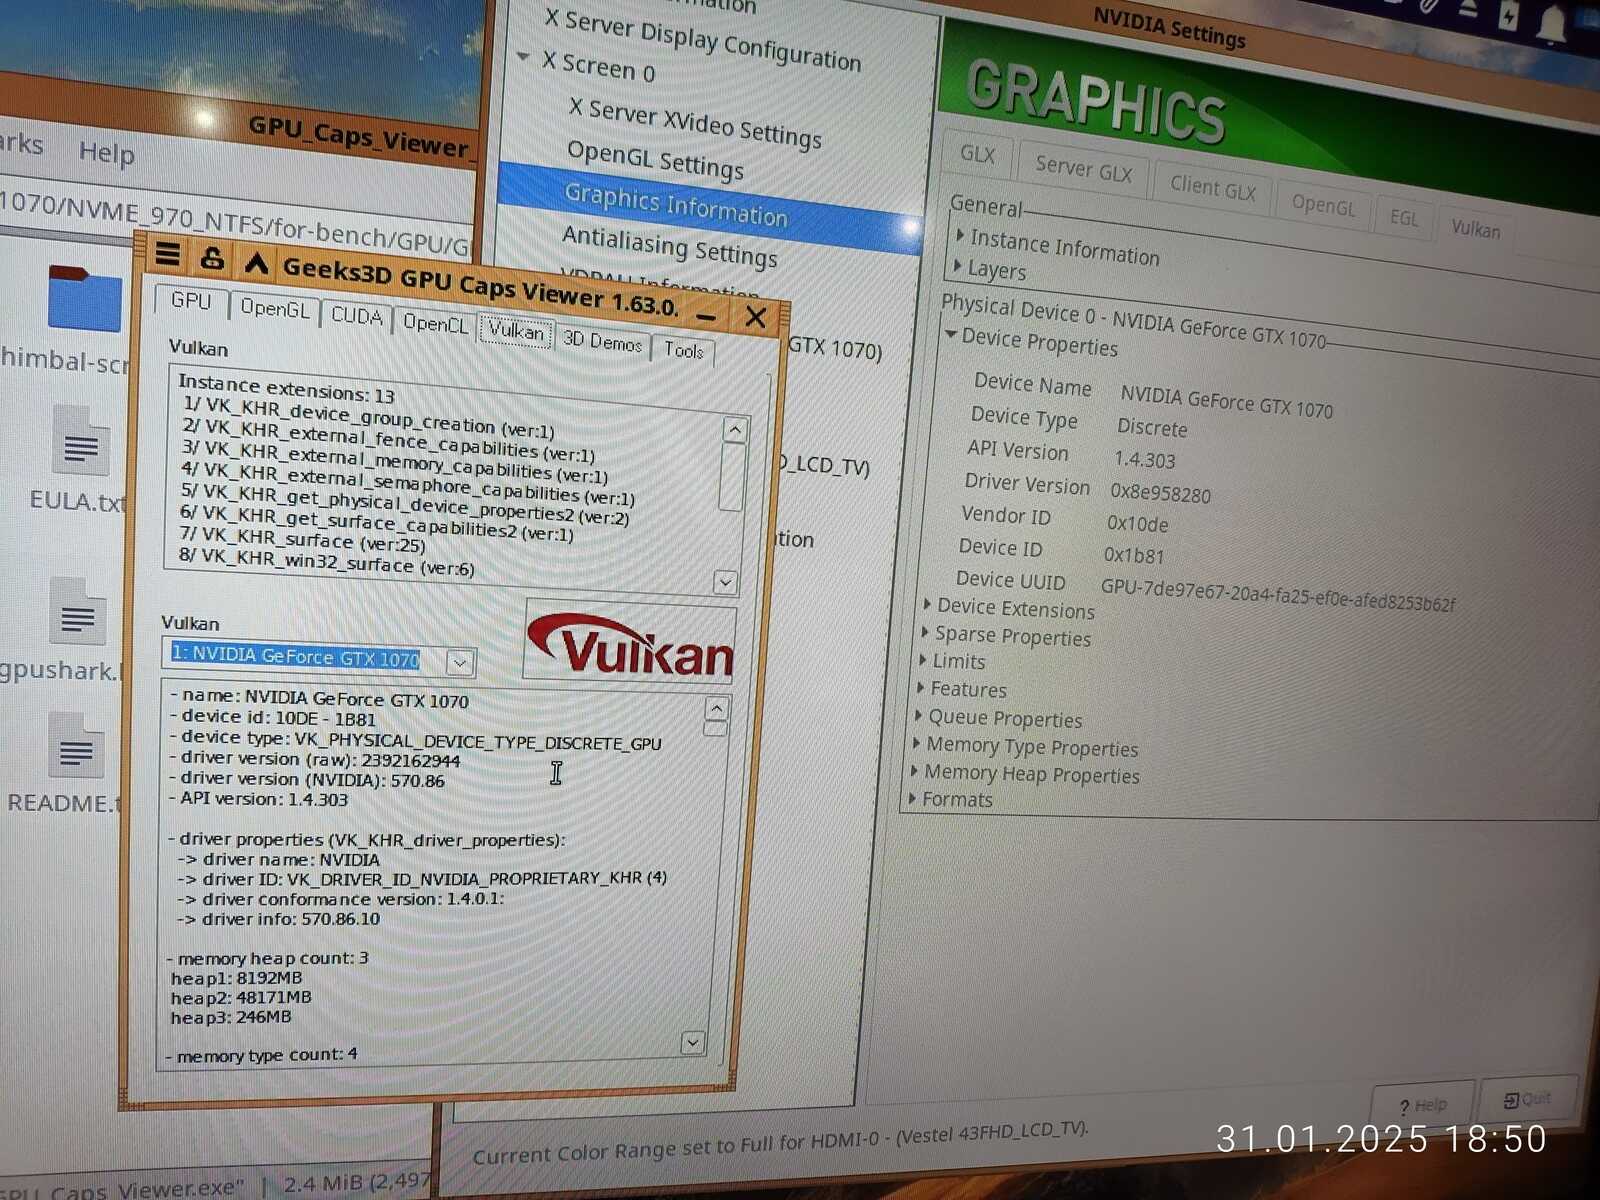1600x1200 pixels.
Task: Select X Server XVideo Settings
Action: [695, 123]
